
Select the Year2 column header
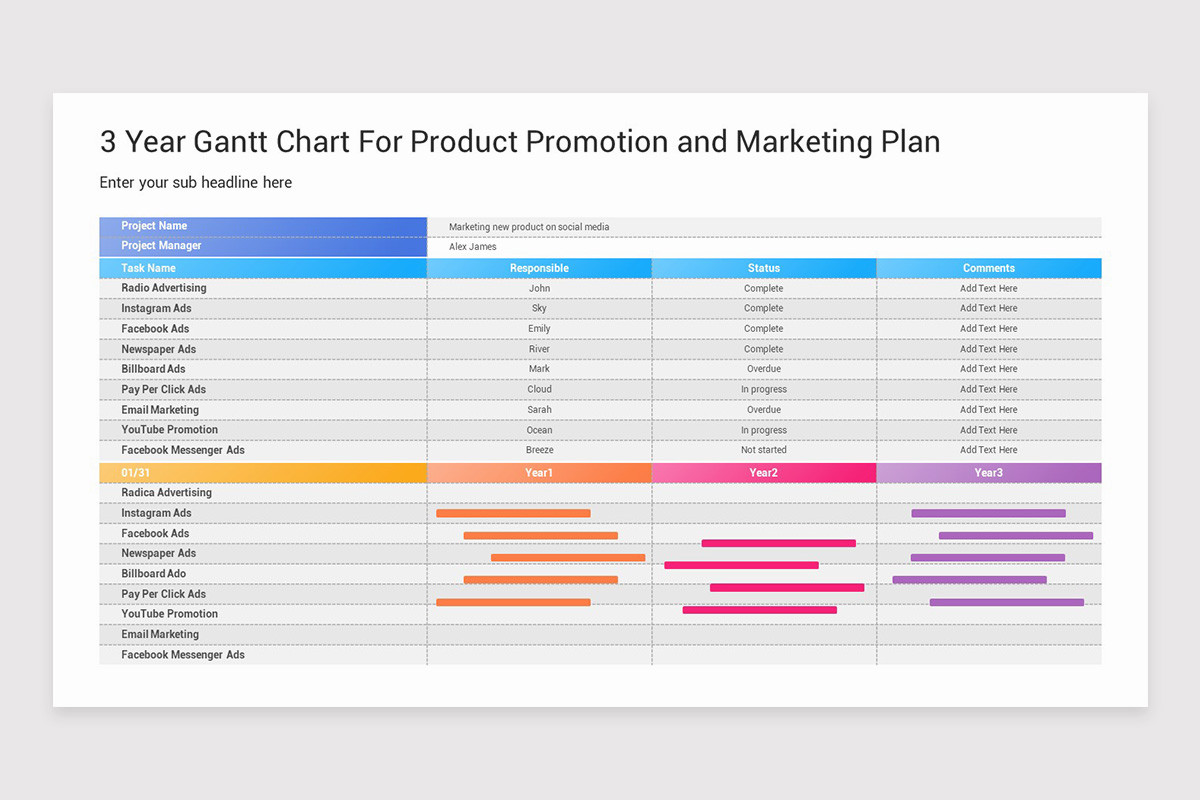click(763, 472)
